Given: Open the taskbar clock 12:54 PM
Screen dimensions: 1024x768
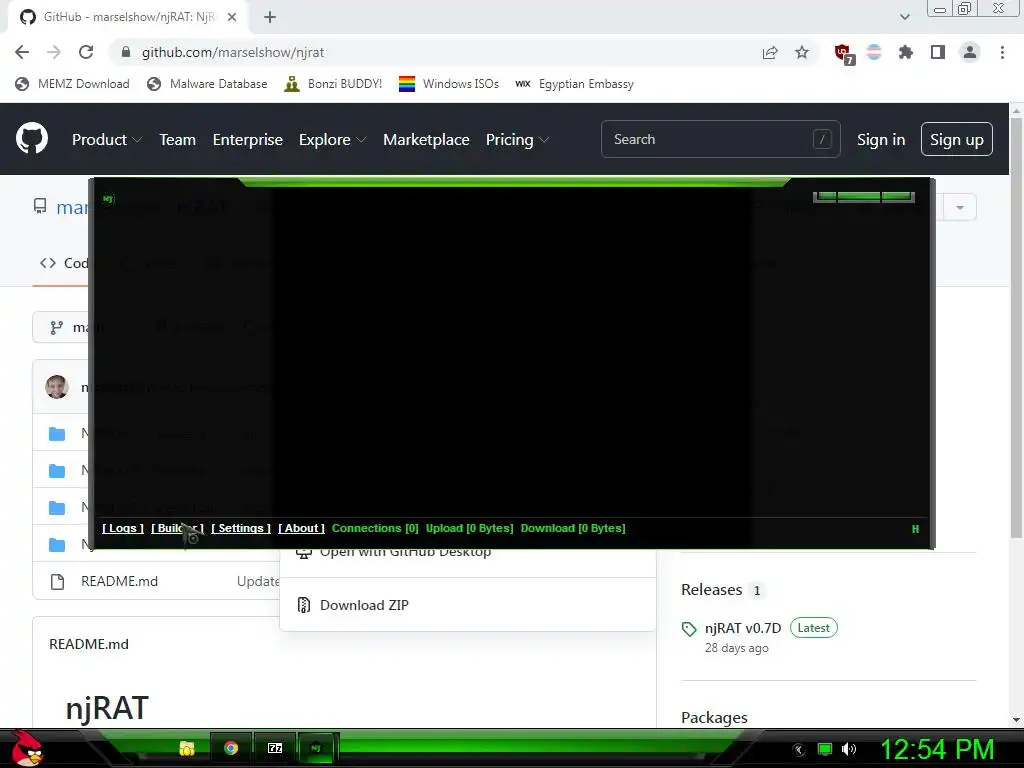Looking at the screenshot, I should click(937, 749).
